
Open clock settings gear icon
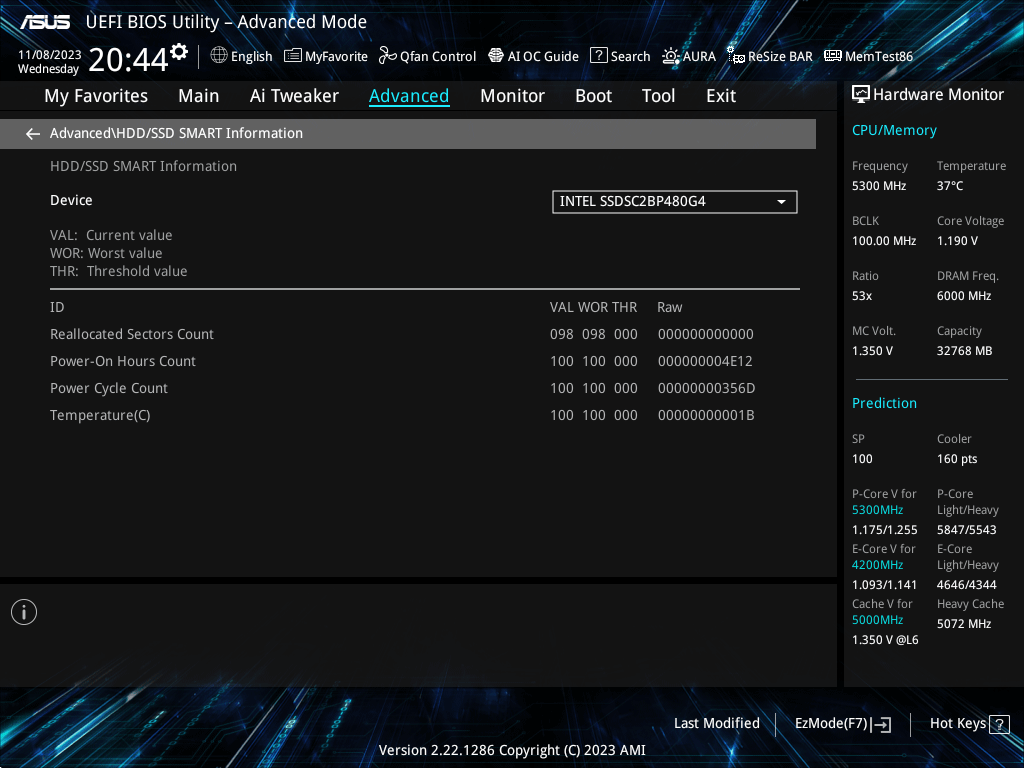pyautogui.click(x=178, y=52)
